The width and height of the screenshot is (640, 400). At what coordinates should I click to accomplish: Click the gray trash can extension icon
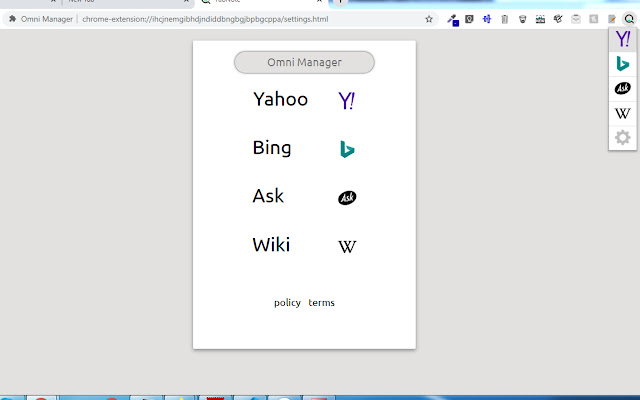tap(505, 19)
